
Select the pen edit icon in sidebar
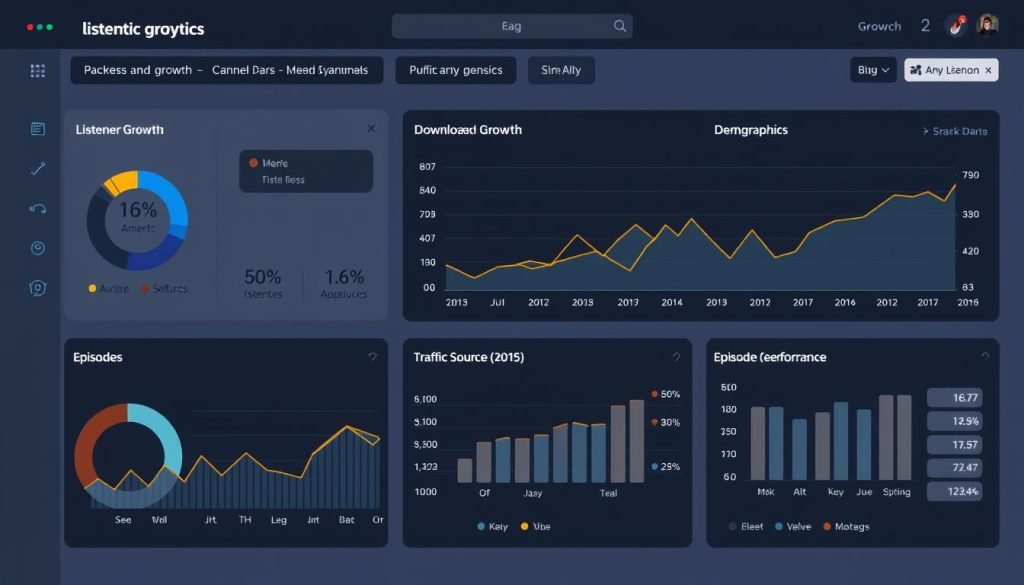tap(38, 168)
